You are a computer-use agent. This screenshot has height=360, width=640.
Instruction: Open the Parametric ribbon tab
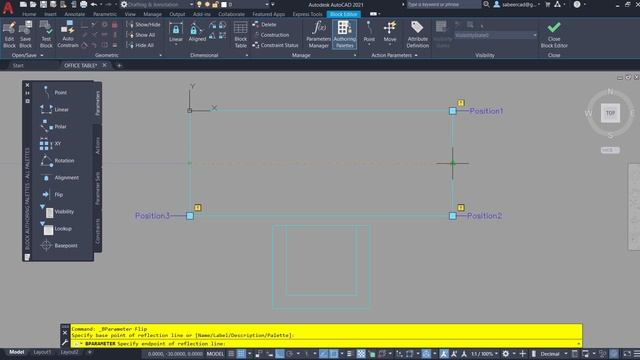pos(104,14)
